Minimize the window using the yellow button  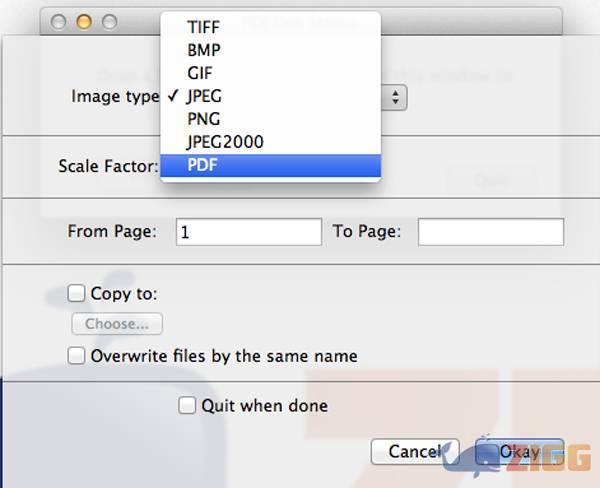84,21
